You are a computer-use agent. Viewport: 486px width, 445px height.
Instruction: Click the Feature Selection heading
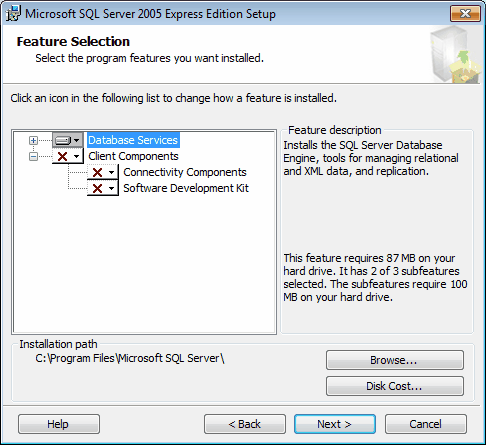pos(73,42)
